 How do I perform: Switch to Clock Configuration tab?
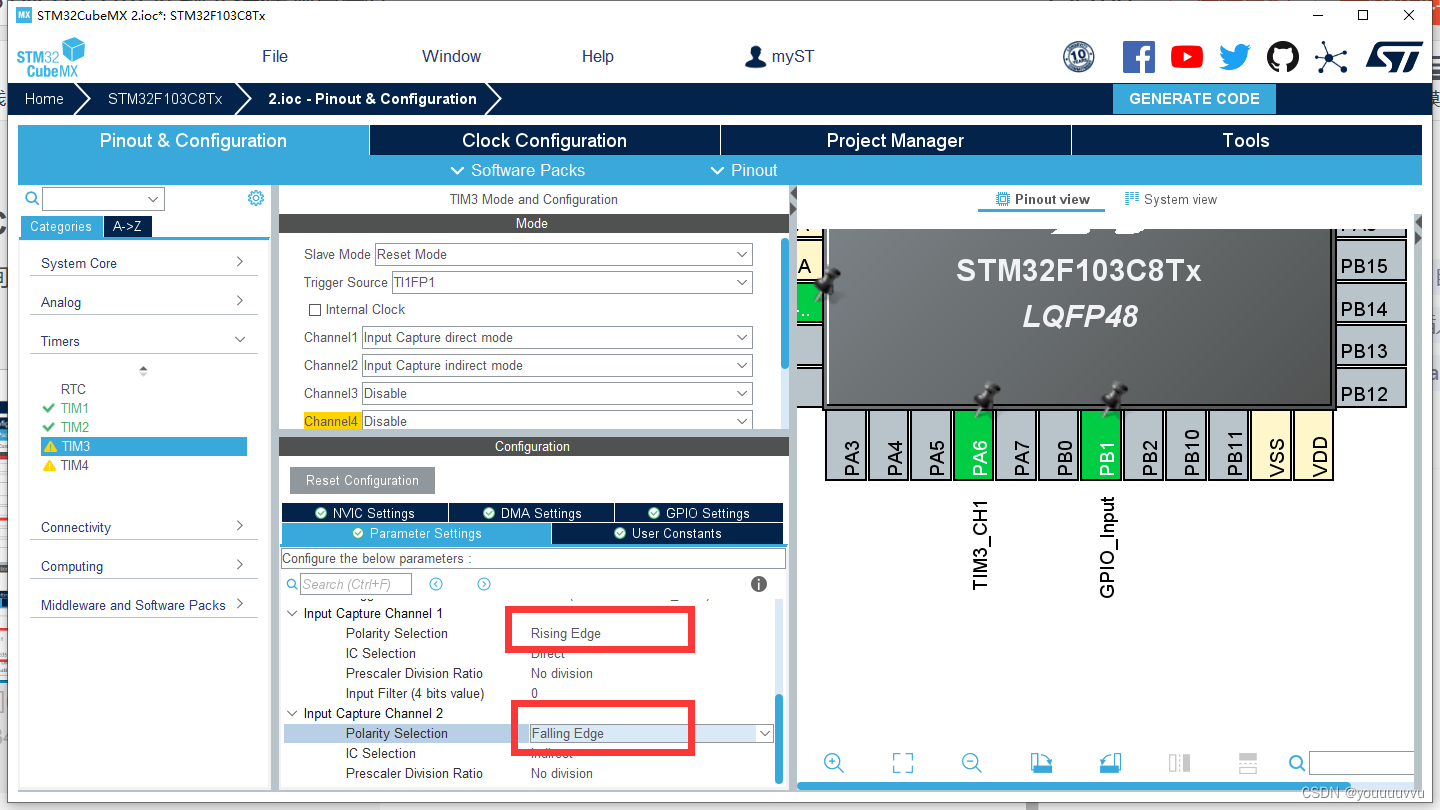[x=545, y=140]
